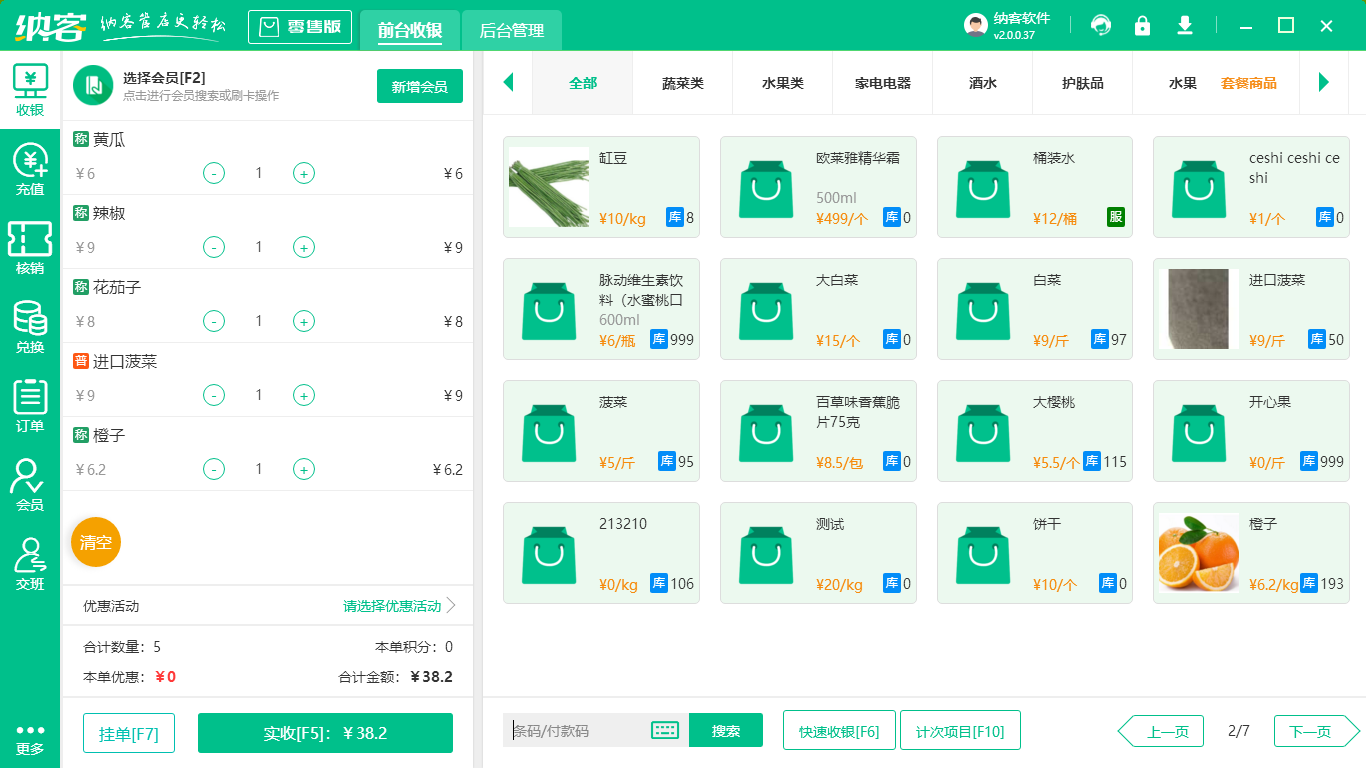
Task: Click the 搜索 search button
Action: [x=726, y=730]
